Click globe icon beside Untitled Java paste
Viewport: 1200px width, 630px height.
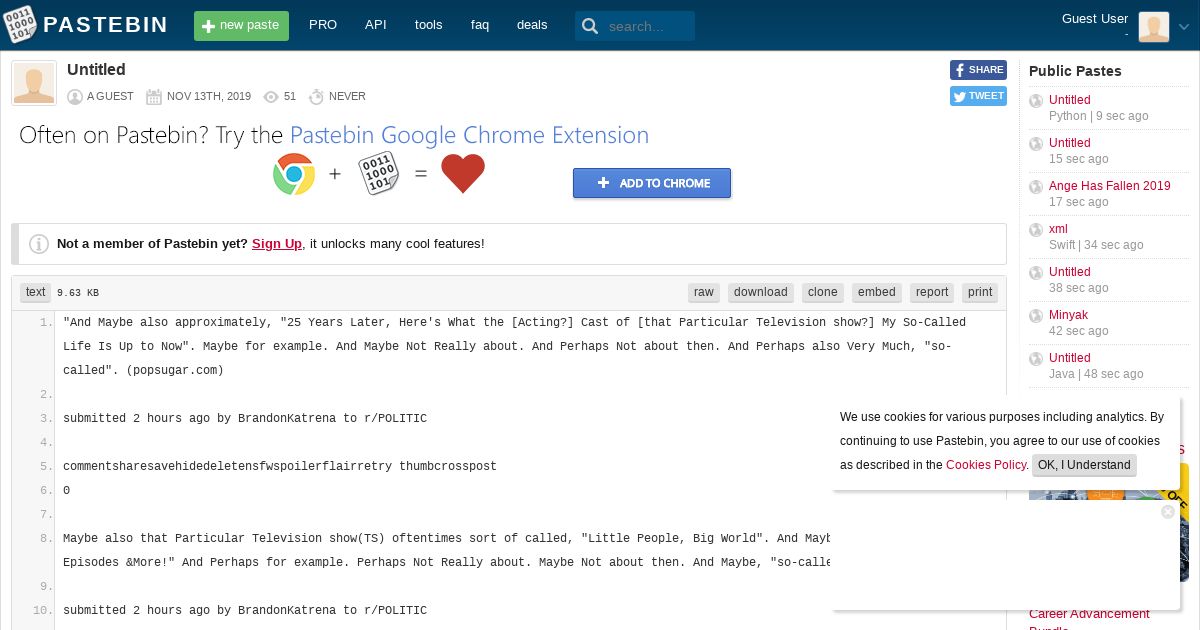click(x=1036, y=359)
